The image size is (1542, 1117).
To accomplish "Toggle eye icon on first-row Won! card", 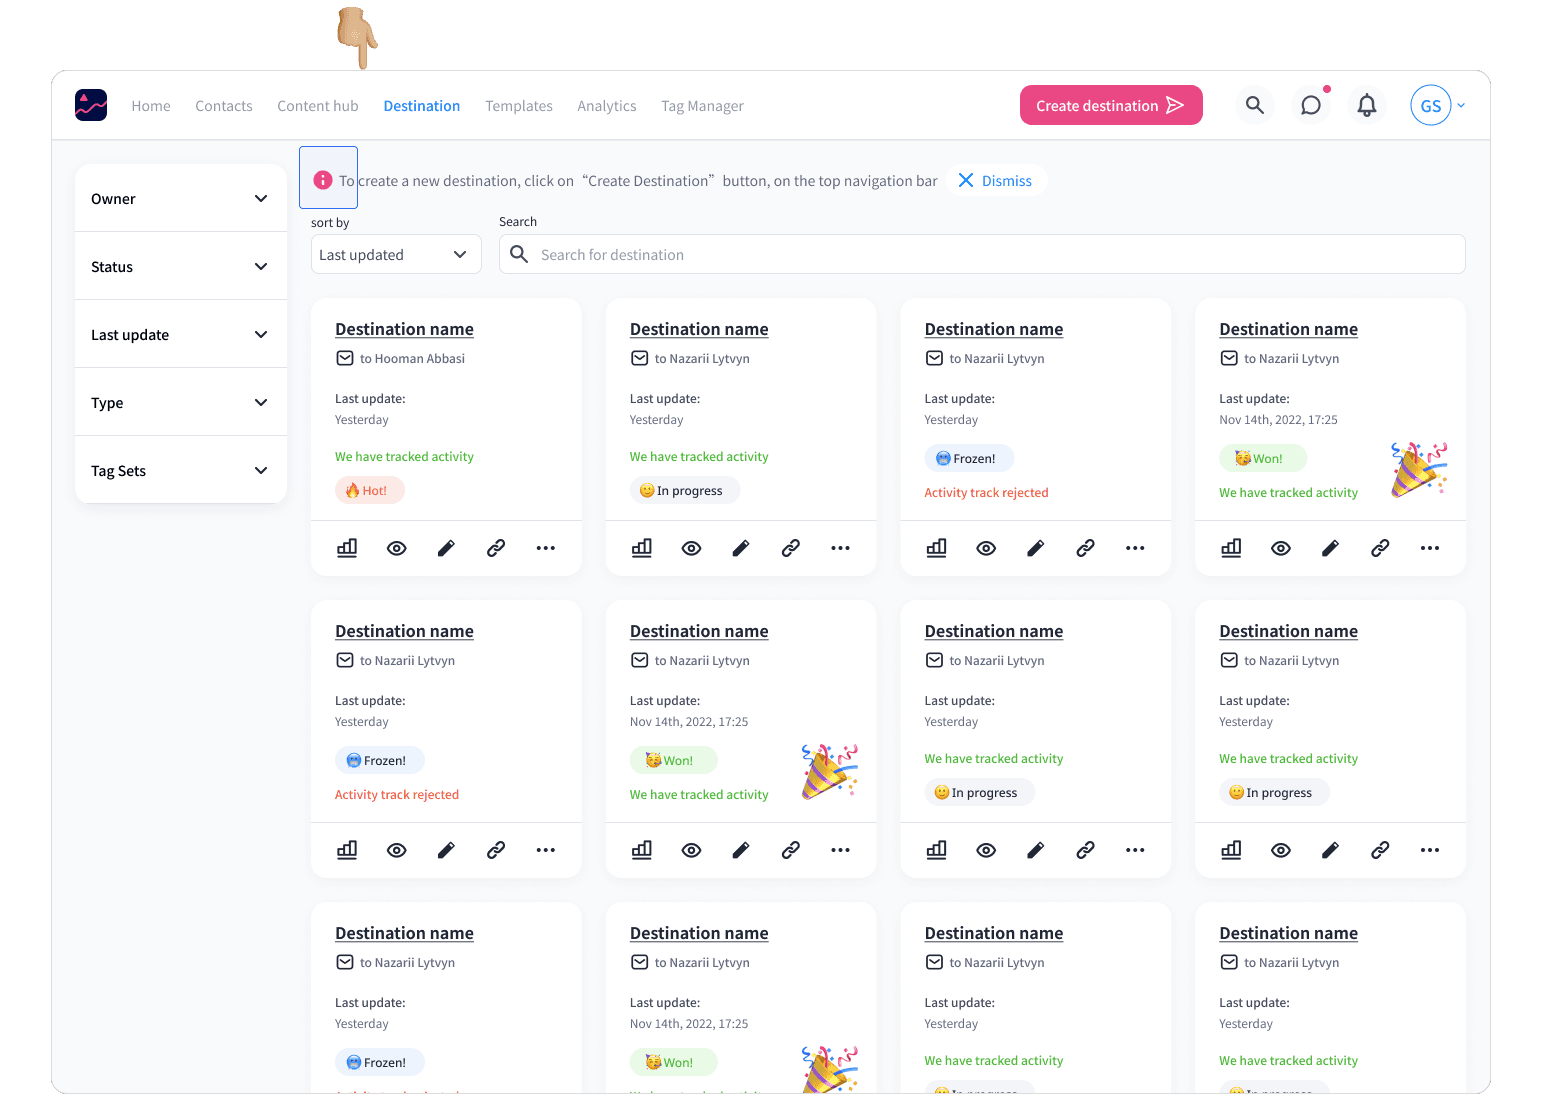I will click(1281, 548).
